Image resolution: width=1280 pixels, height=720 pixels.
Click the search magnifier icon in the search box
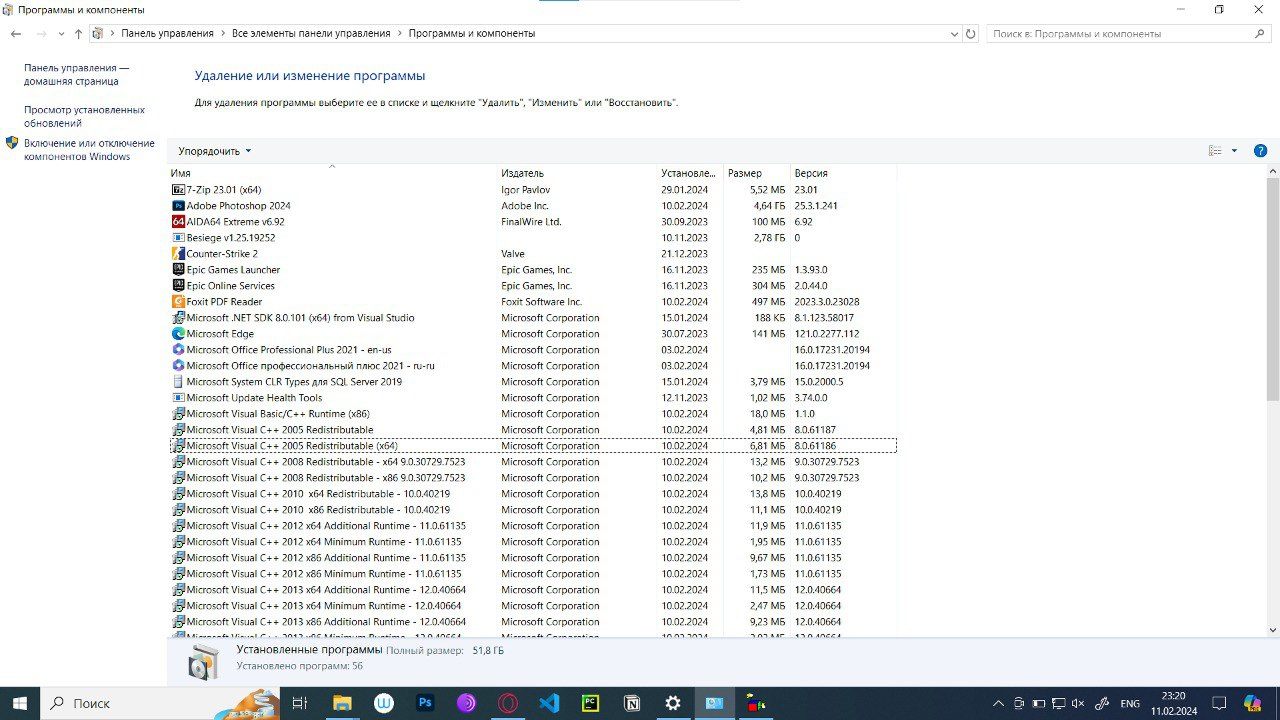point(1260,33)
